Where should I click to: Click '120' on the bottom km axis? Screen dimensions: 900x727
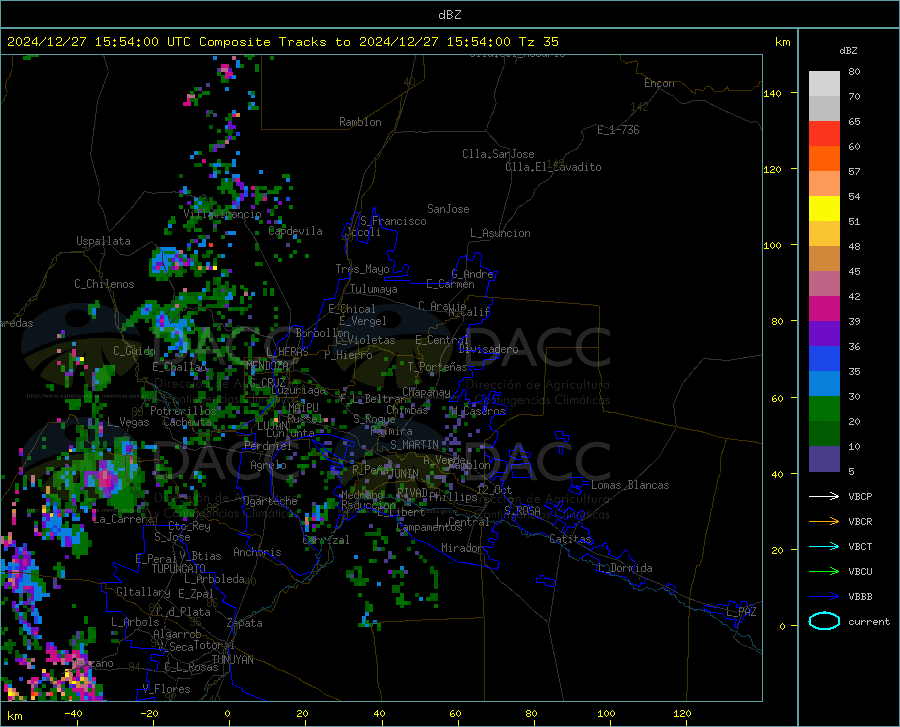(682, 713)
